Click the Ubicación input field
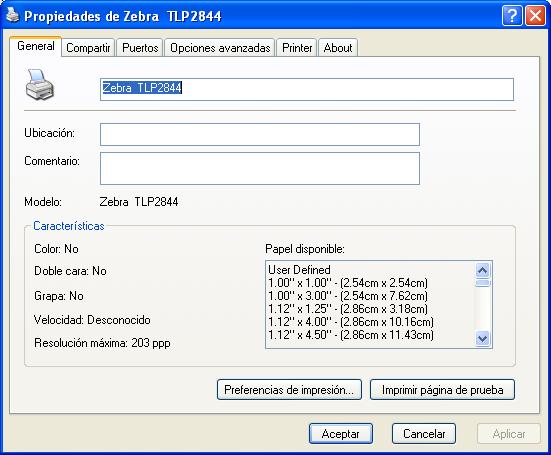The height and width of the screenshot is (455, 551). 260,134
